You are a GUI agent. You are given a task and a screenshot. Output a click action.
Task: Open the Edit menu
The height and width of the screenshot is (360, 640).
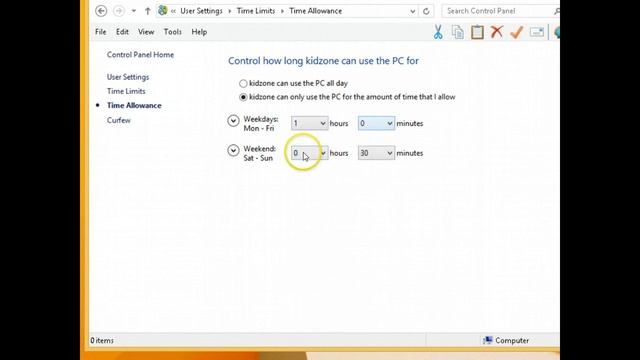(122, 32)
